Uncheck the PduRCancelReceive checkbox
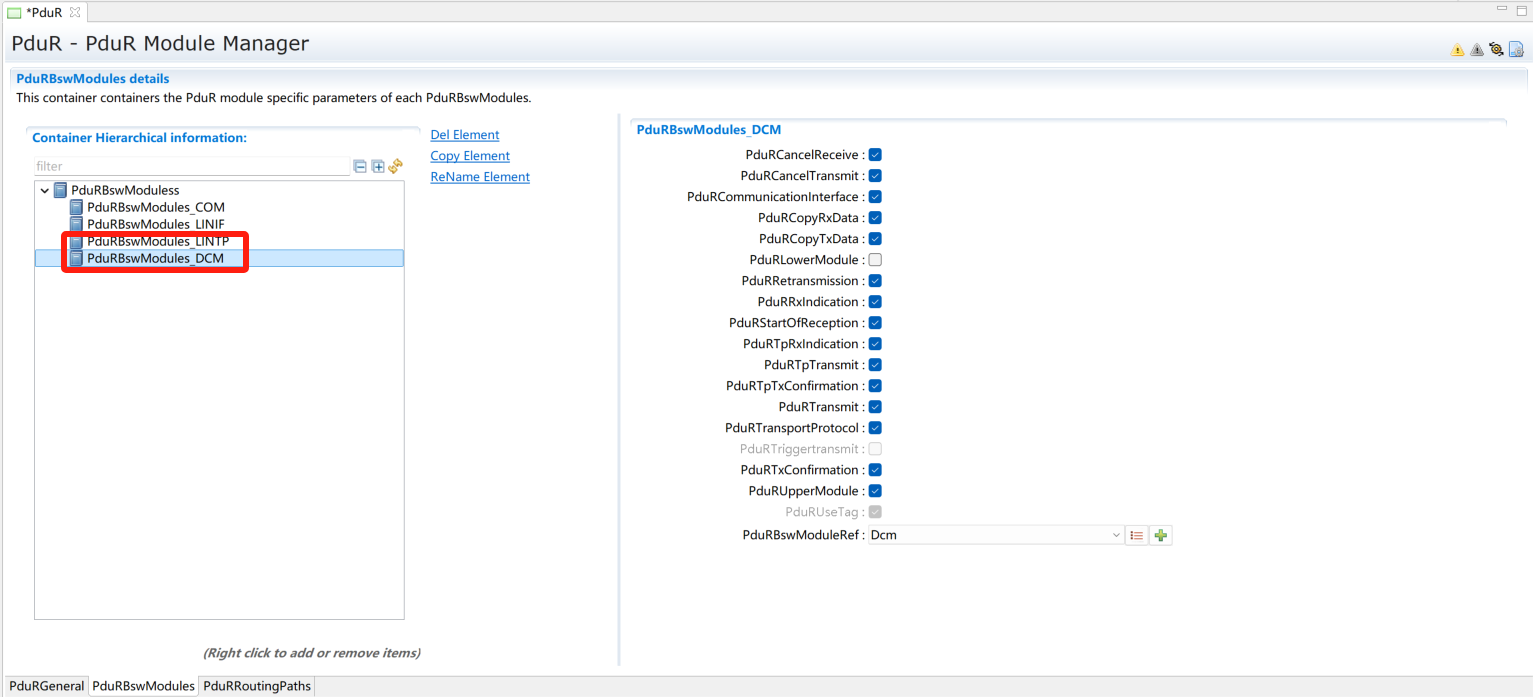The height and width of the screenshot is (697, 1533). tap(875, 155)
